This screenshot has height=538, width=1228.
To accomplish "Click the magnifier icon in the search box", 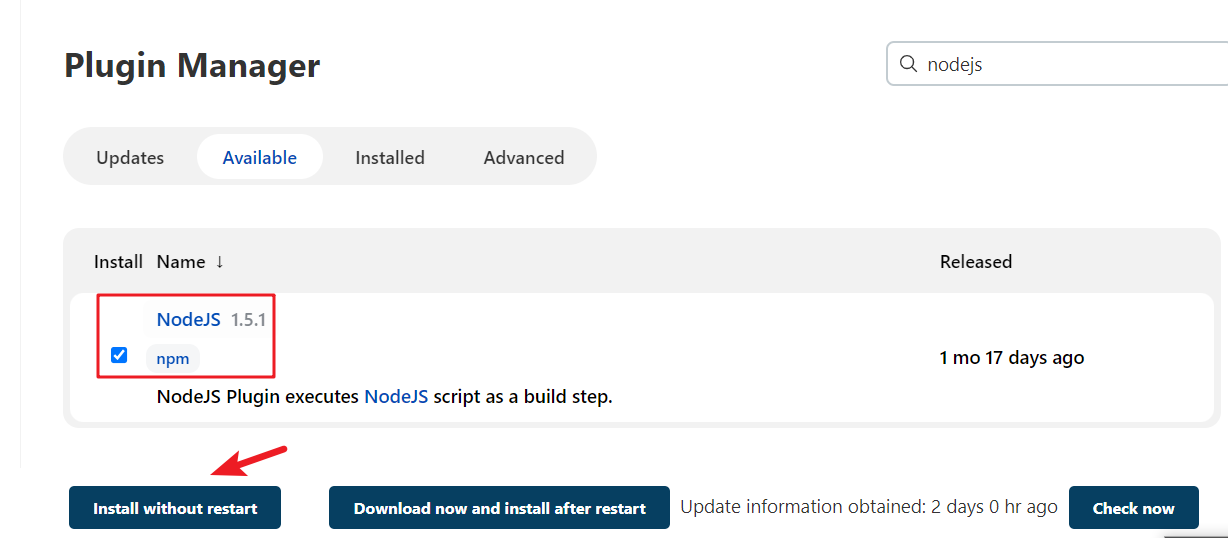I will tap(908, 64).
